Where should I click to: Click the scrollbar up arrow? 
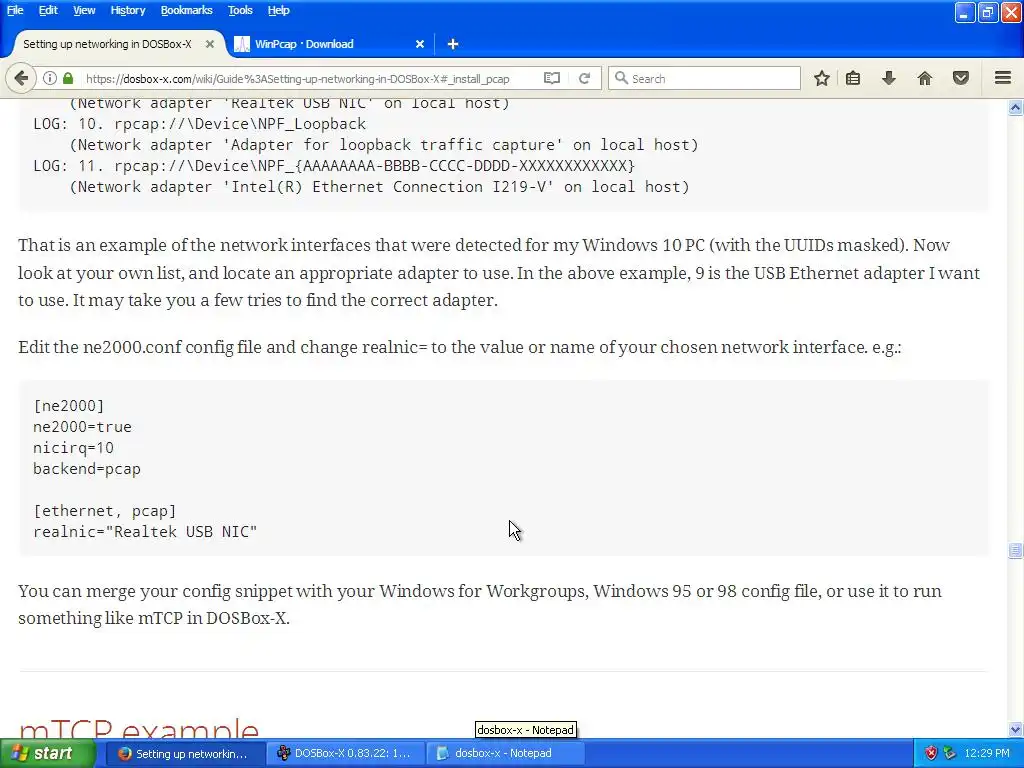1016,107
